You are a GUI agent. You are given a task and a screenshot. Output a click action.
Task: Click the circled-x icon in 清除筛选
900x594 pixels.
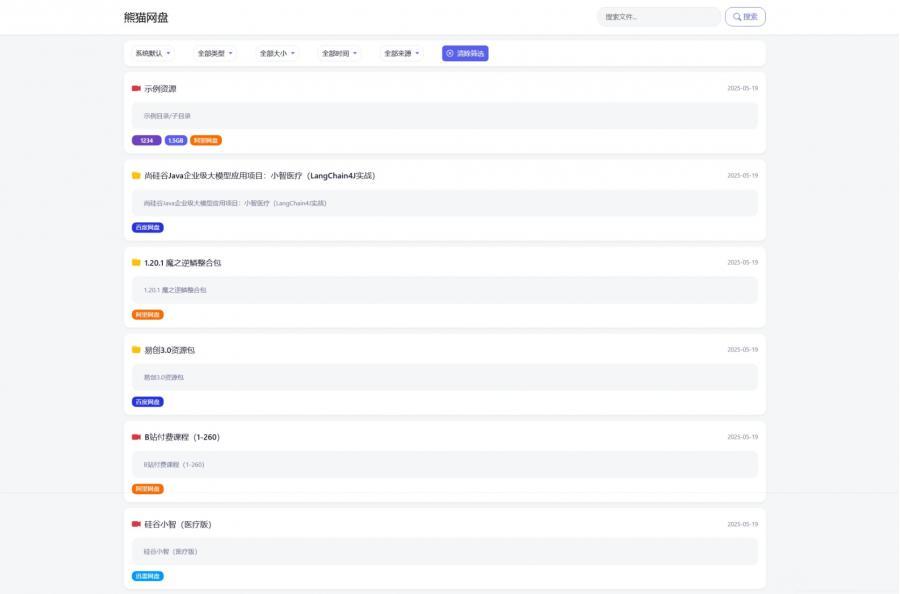(x=450, y=53)
